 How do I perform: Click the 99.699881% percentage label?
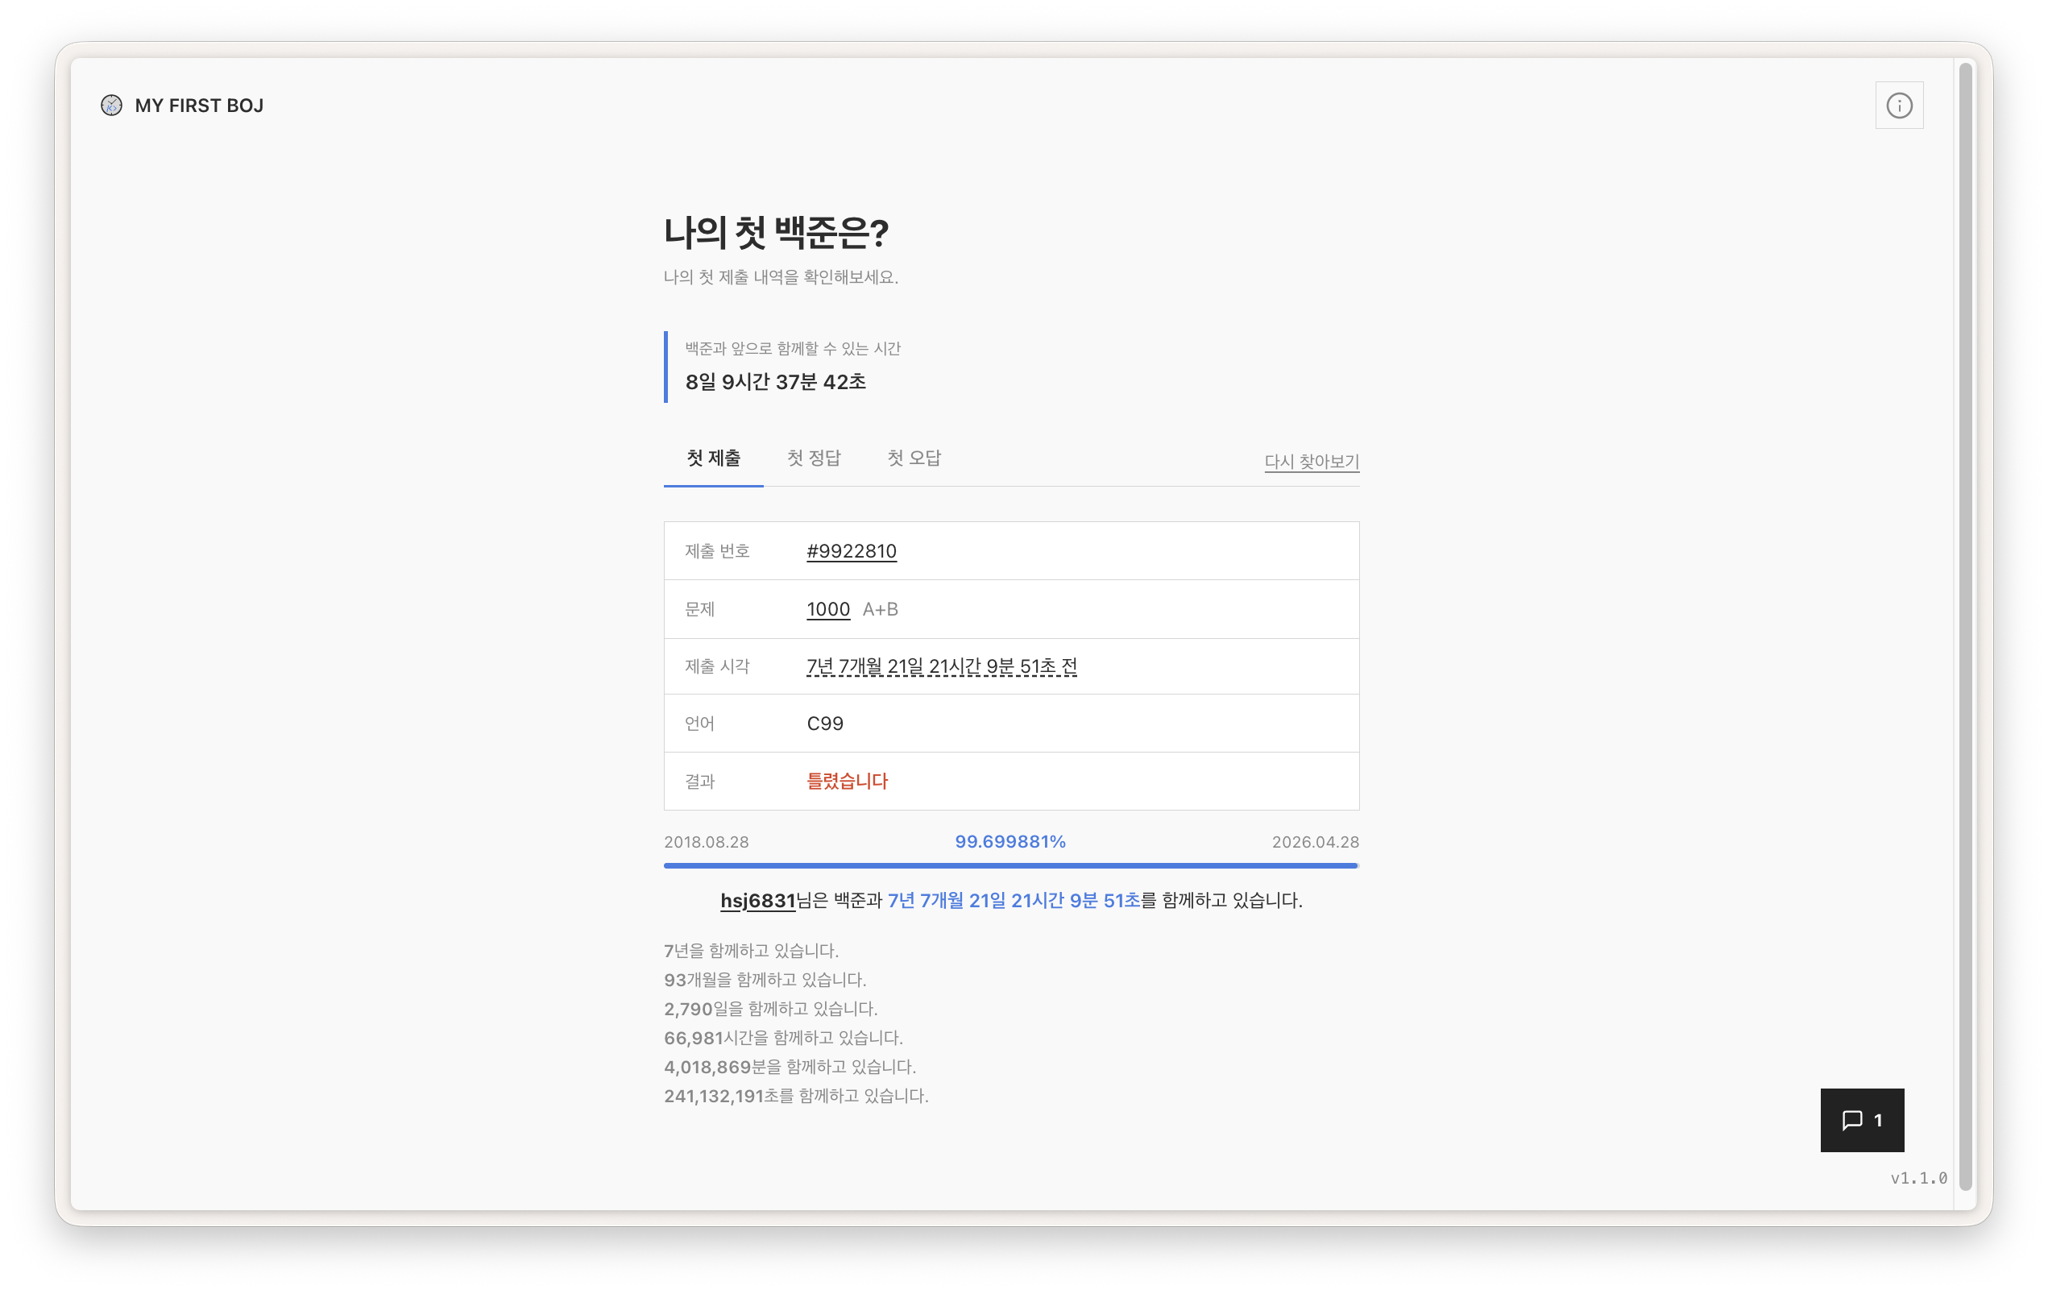coord(1010,842)
